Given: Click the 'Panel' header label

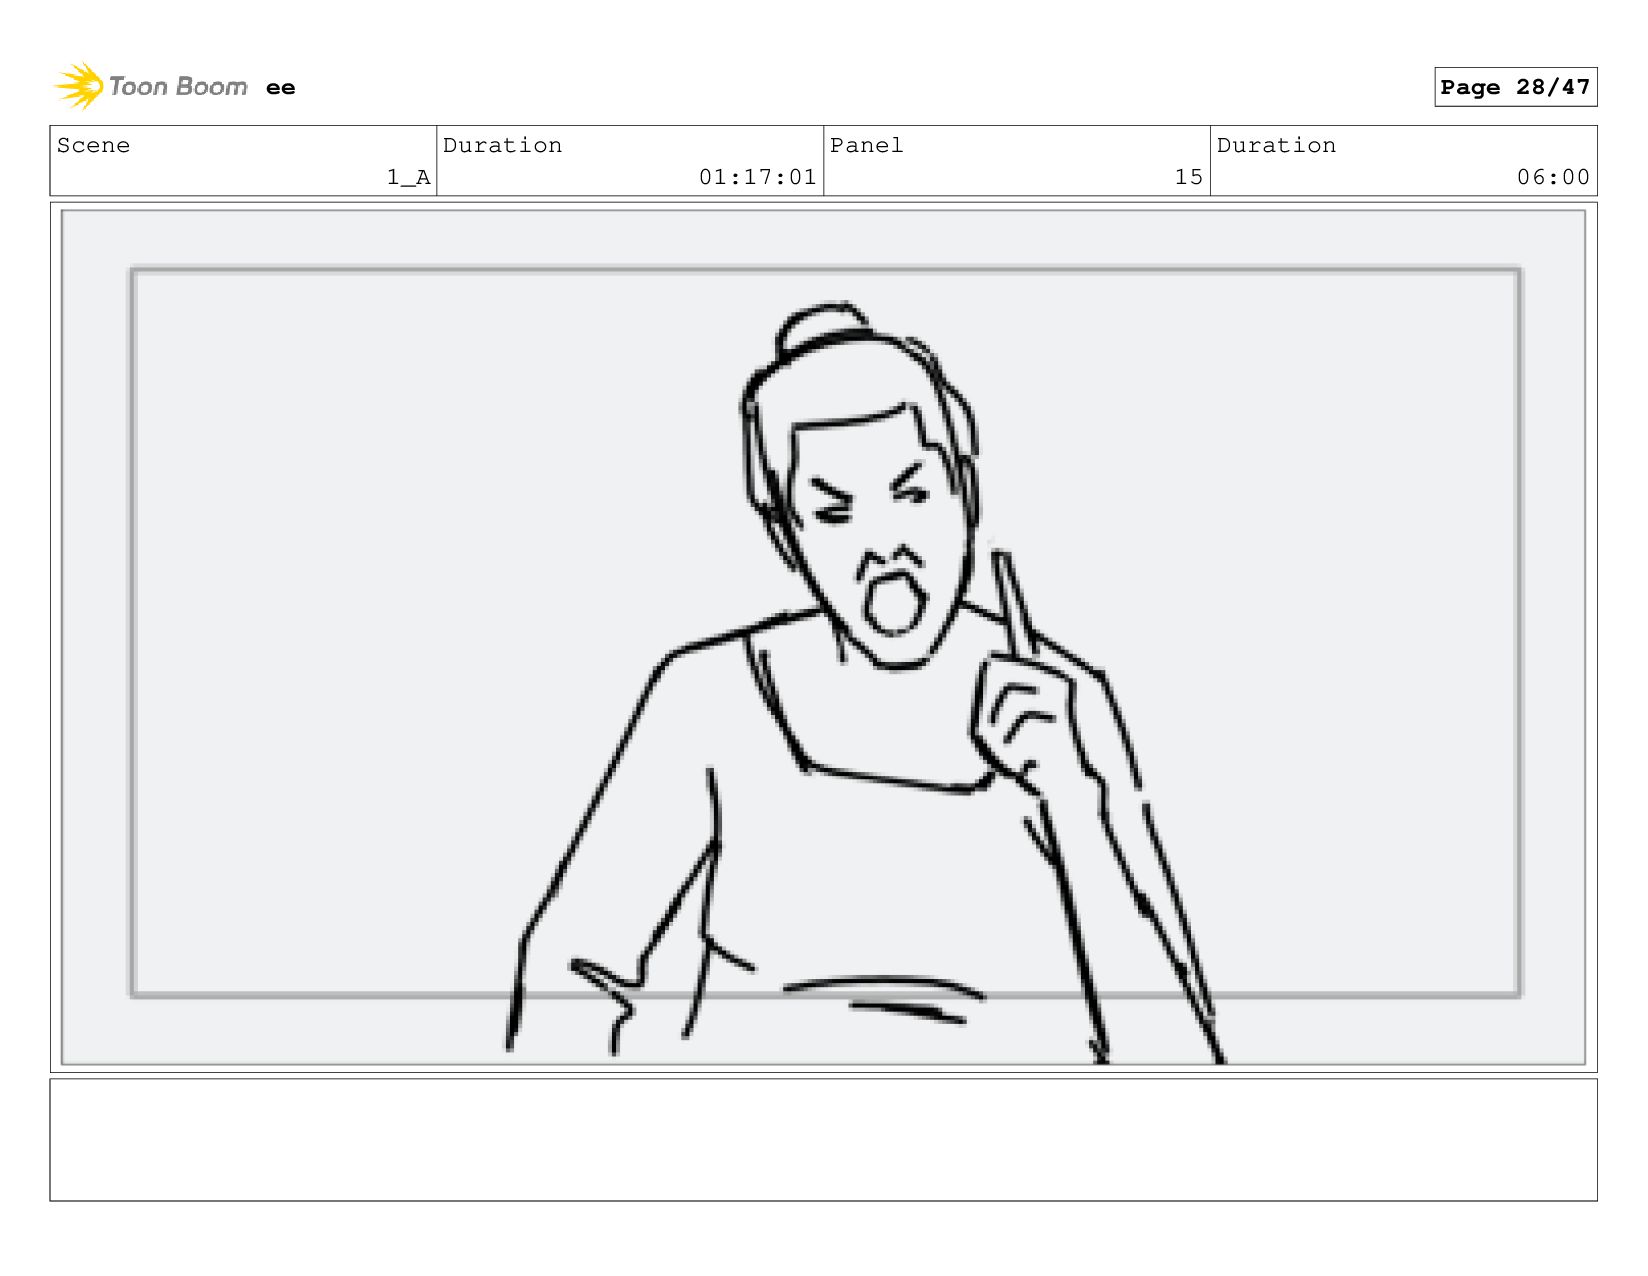Looking at the screenshot, I should [x=866, y=145].
